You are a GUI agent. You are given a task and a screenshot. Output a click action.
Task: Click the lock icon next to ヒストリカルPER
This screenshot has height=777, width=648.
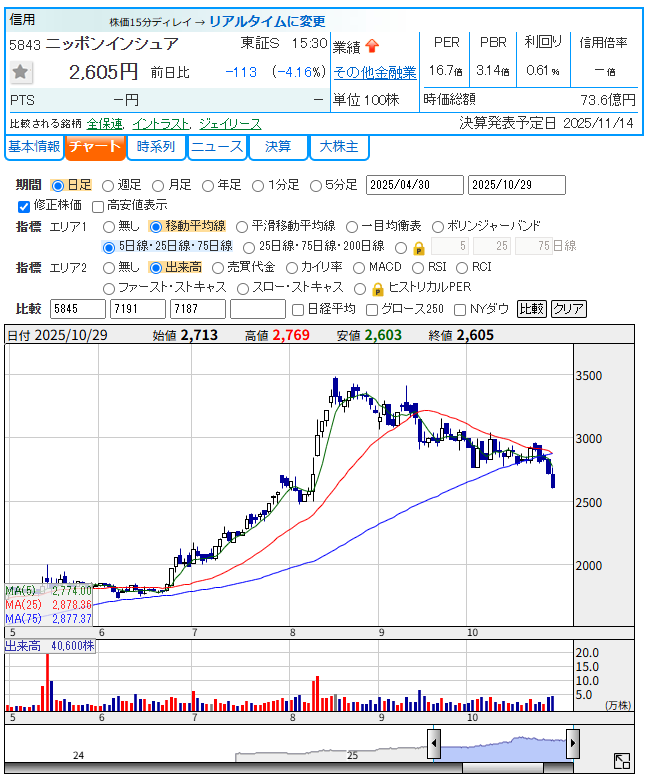coord(377,288)
